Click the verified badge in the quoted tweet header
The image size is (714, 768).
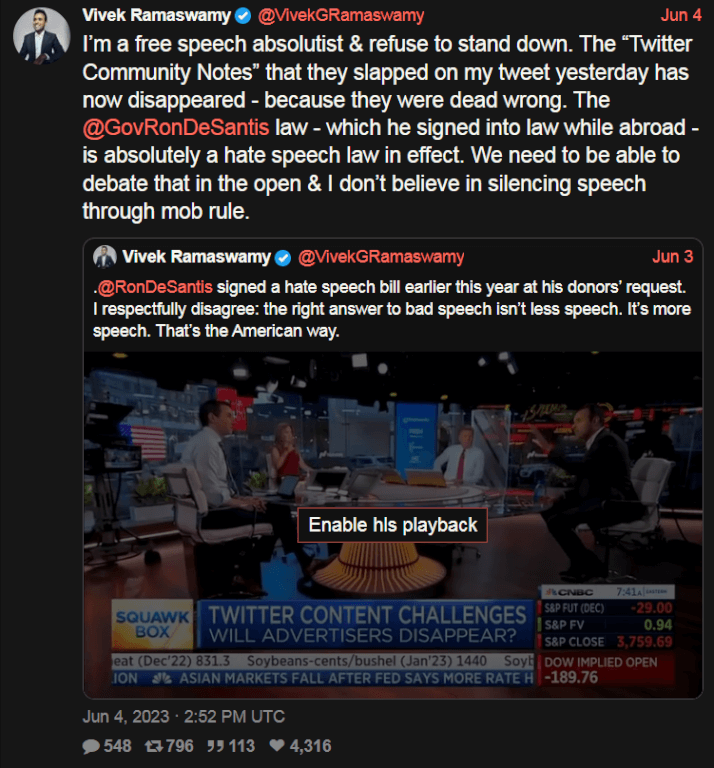point(283,258)
